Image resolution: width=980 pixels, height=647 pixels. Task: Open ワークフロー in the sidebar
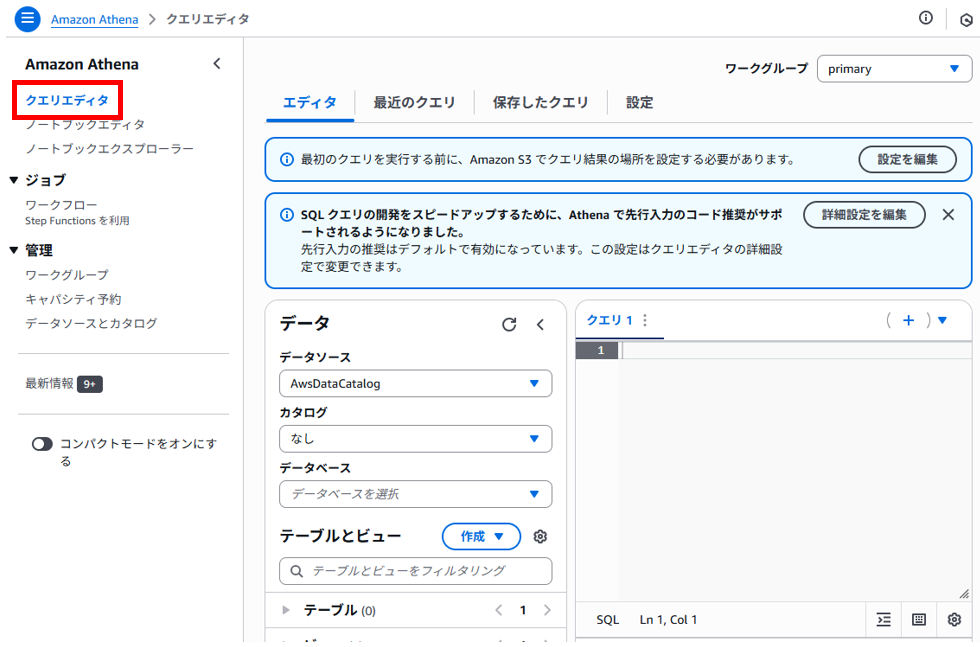point(61,205)
